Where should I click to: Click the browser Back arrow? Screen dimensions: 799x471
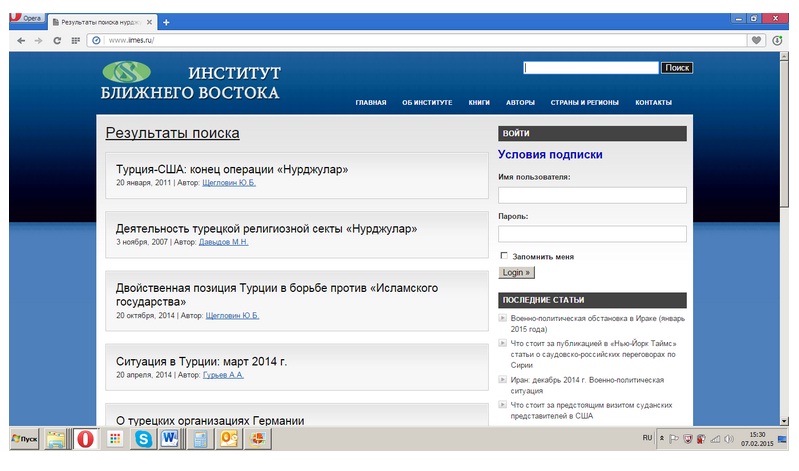pos(21,40)
